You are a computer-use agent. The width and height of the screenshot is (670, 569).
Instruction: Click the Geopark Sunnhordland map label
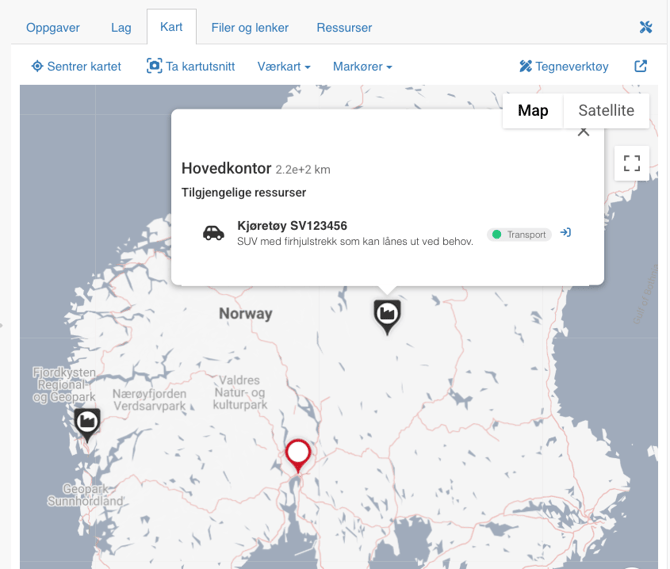[x=85, y=495]
